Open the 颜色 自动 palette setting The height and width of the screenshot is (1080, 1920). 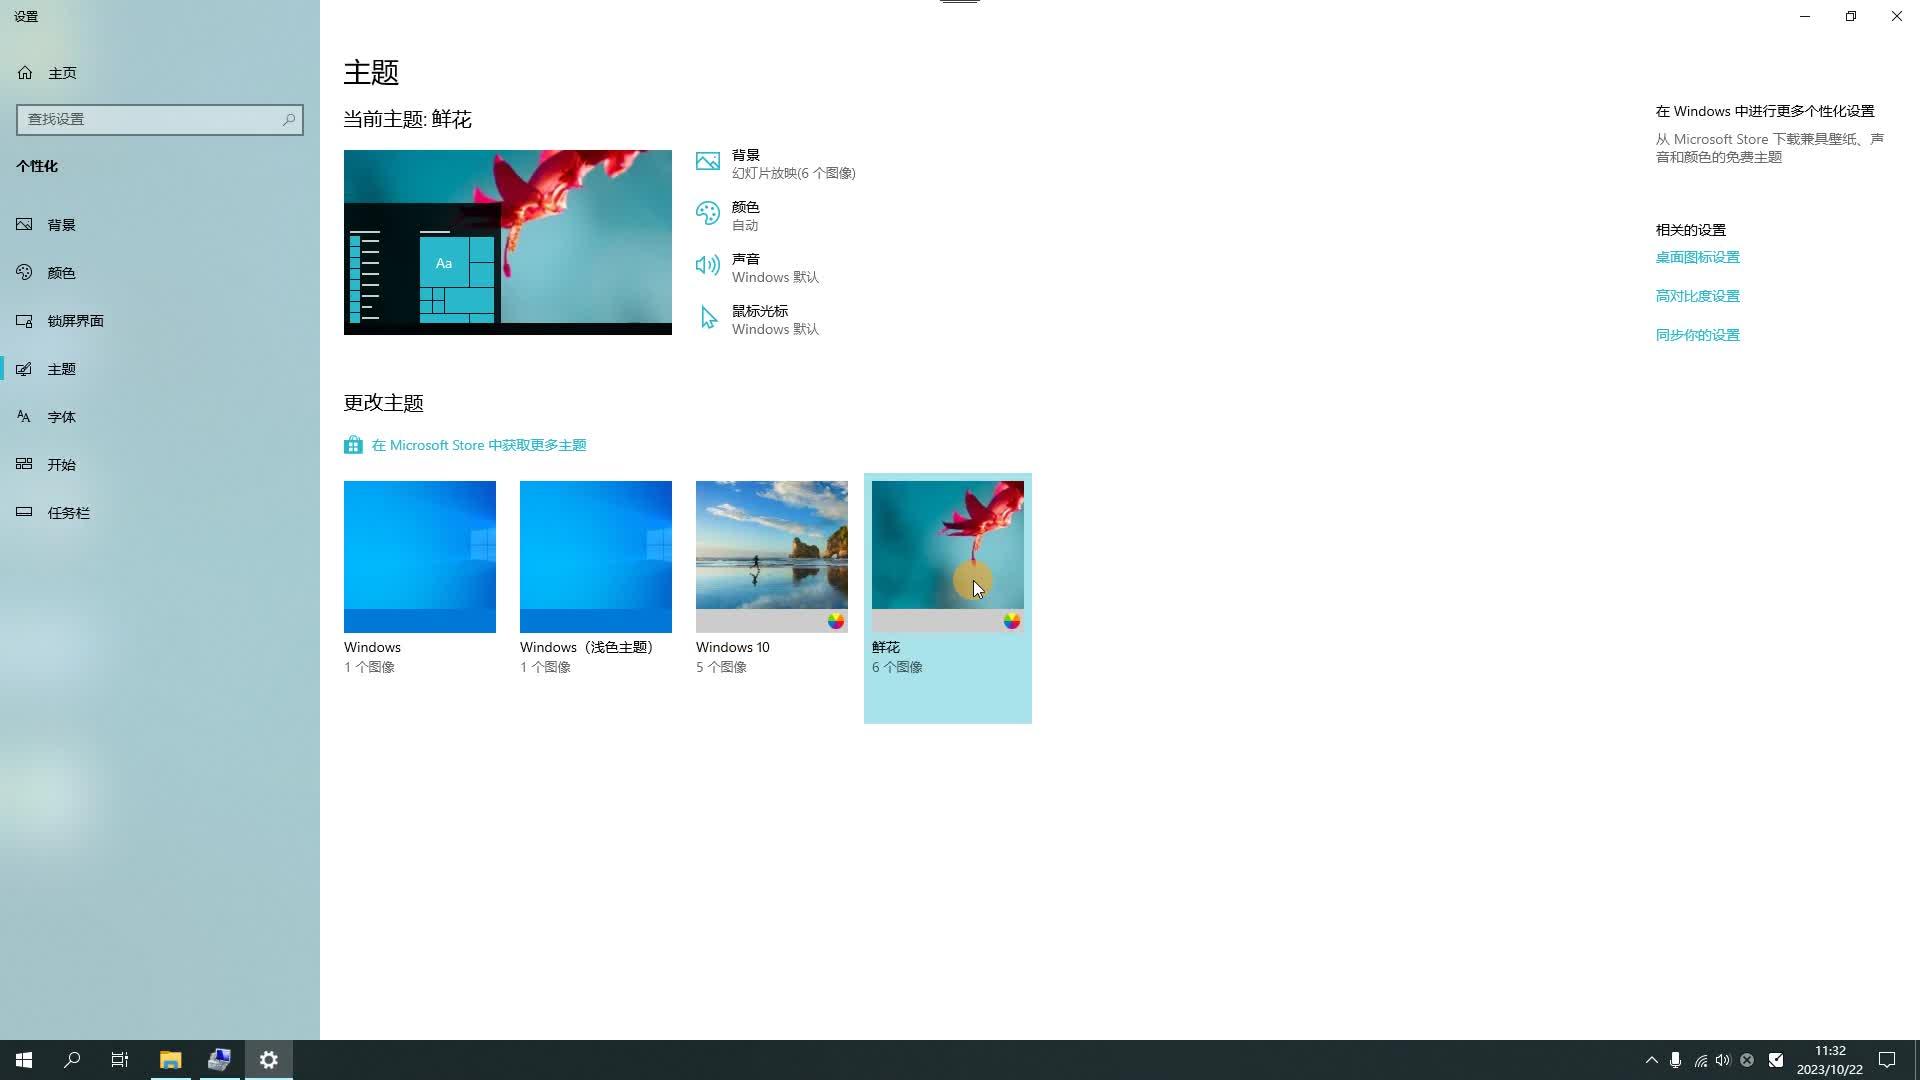coord(728,216)
